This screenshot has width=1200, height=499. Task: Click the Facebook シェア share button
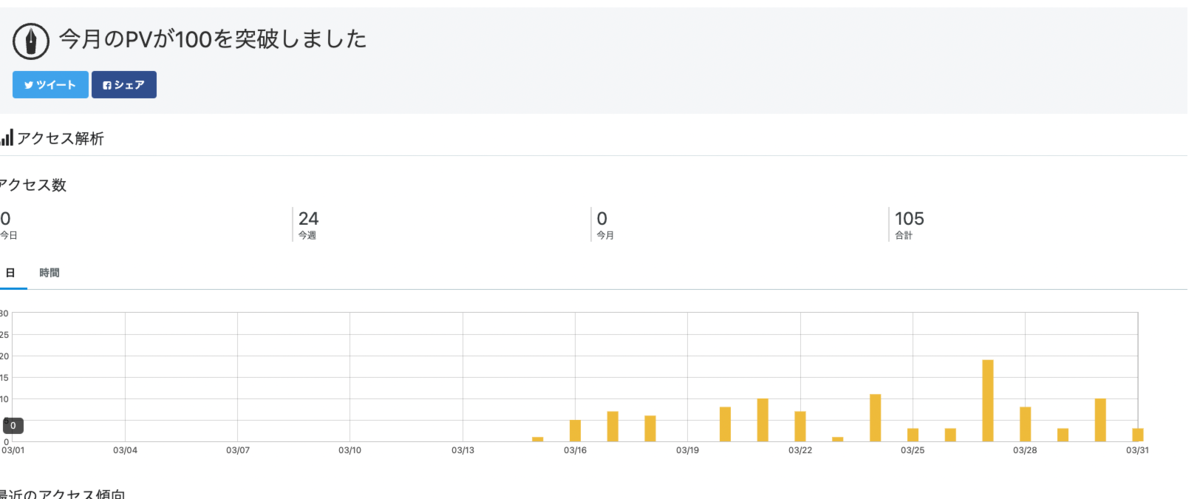[124, 85]
